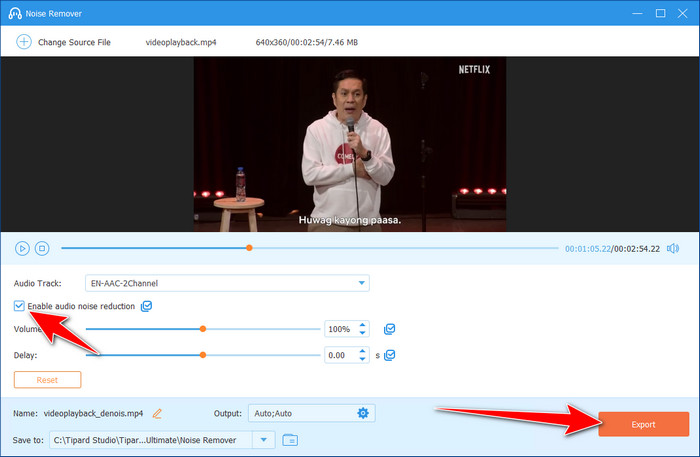Maximize the Noise Remover window
This screenshot has width=700, height=457.
click(660, 13)
